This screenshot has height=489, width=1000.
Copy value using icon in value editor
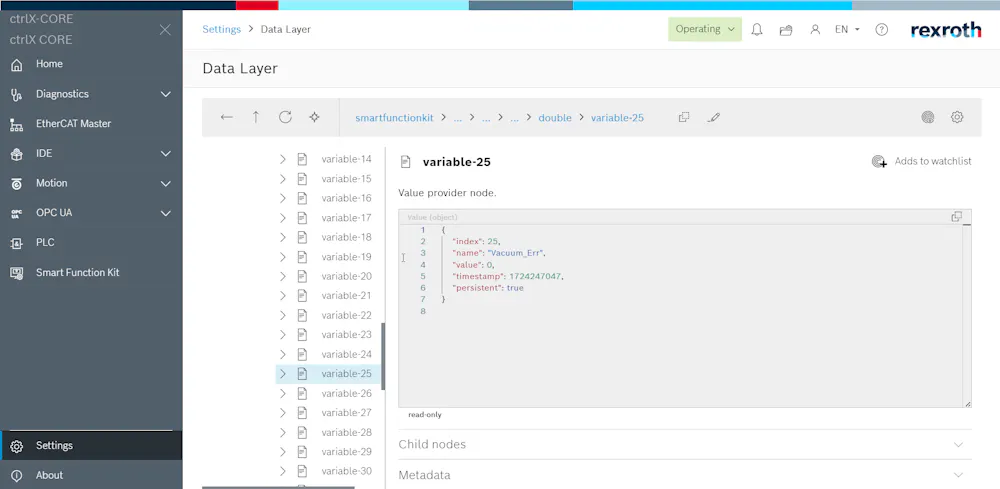(957, 217)
